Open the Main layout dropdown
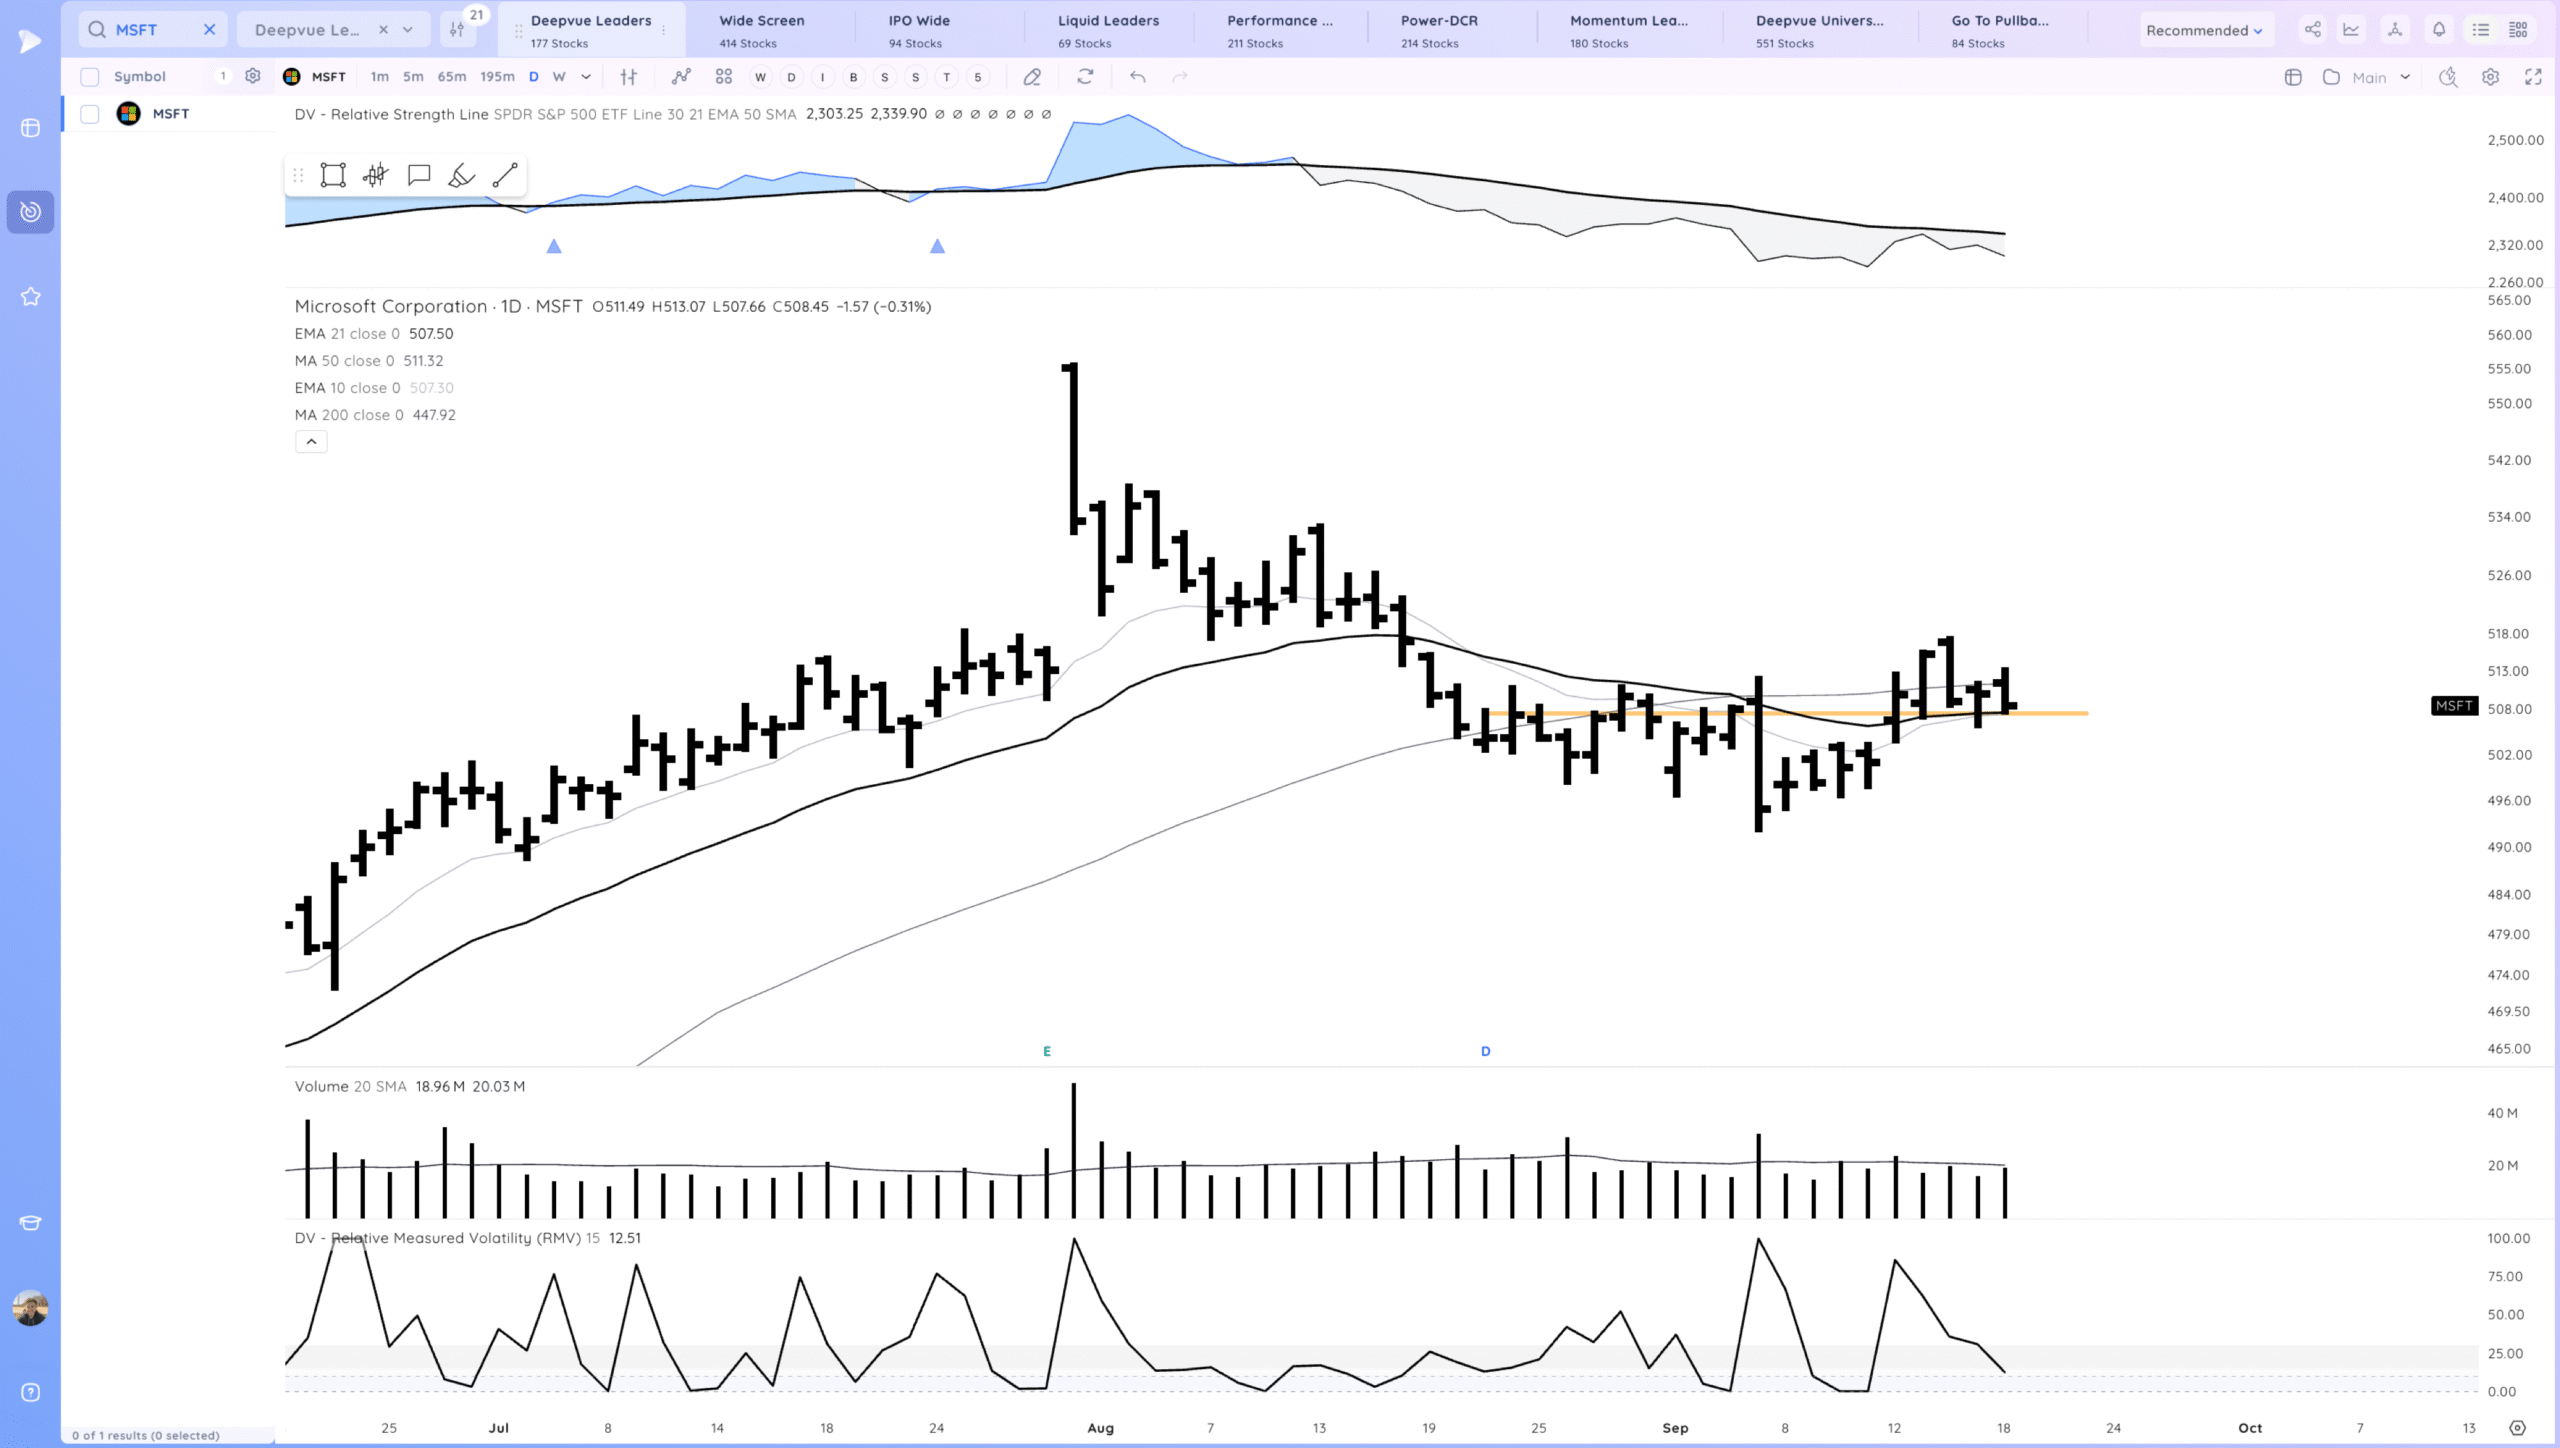2560x1448 pixels. 2380,77
